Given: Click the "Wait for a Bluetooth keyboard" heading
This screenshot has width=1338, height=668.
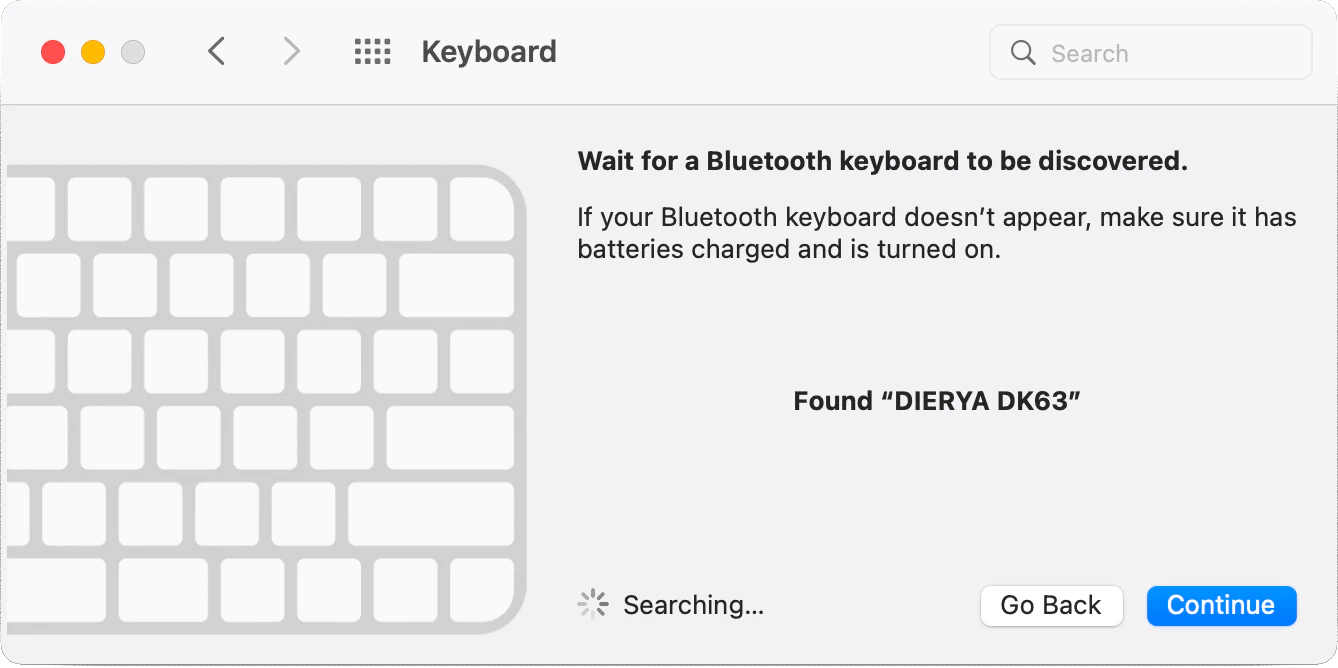Looking at the screenshot, I should [882, 161].
